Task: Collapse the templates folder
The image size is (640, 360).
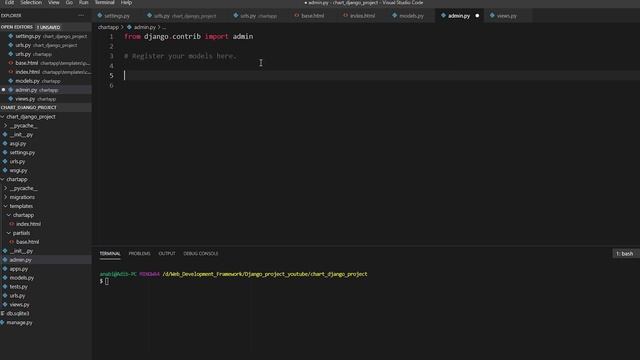Action: tap(21, 206)
